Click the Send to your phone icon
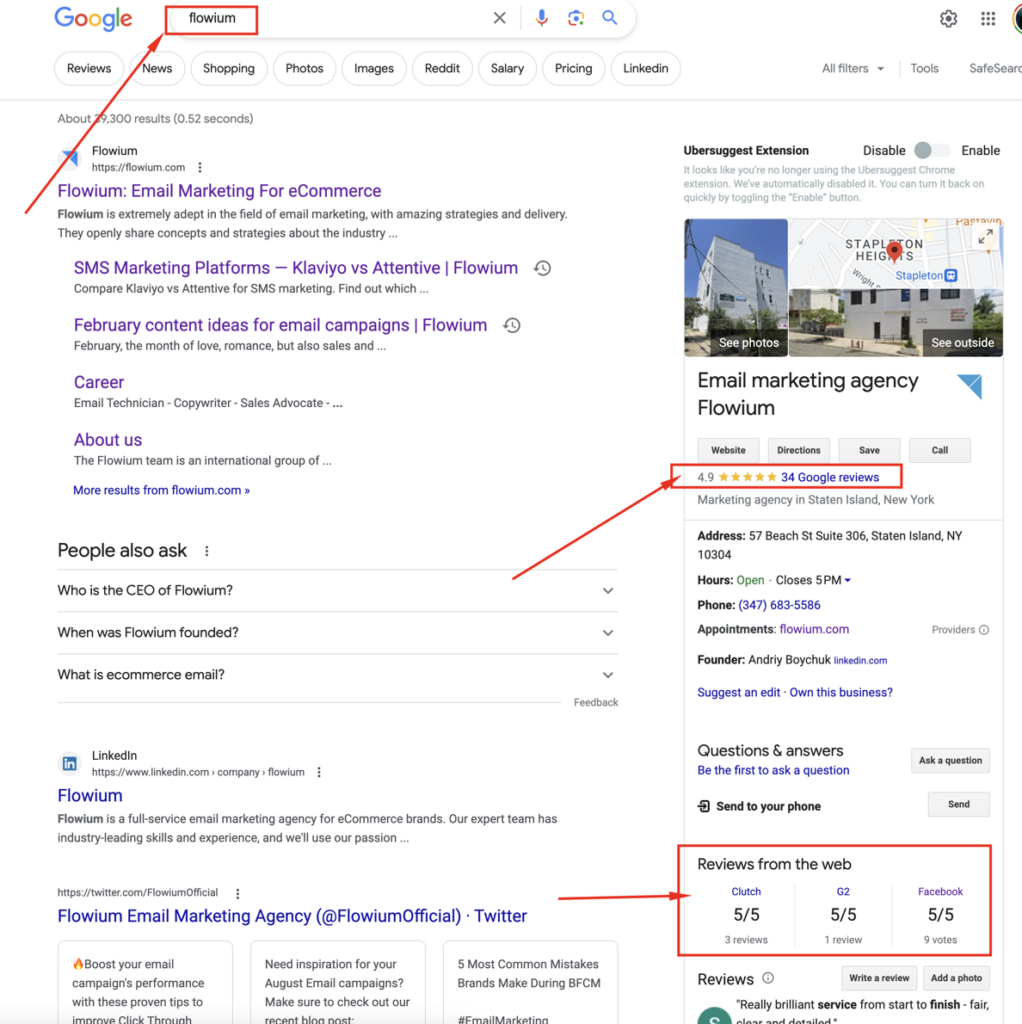The width and height of the screenshot is (1022, 1024). (x=704, y=806)
